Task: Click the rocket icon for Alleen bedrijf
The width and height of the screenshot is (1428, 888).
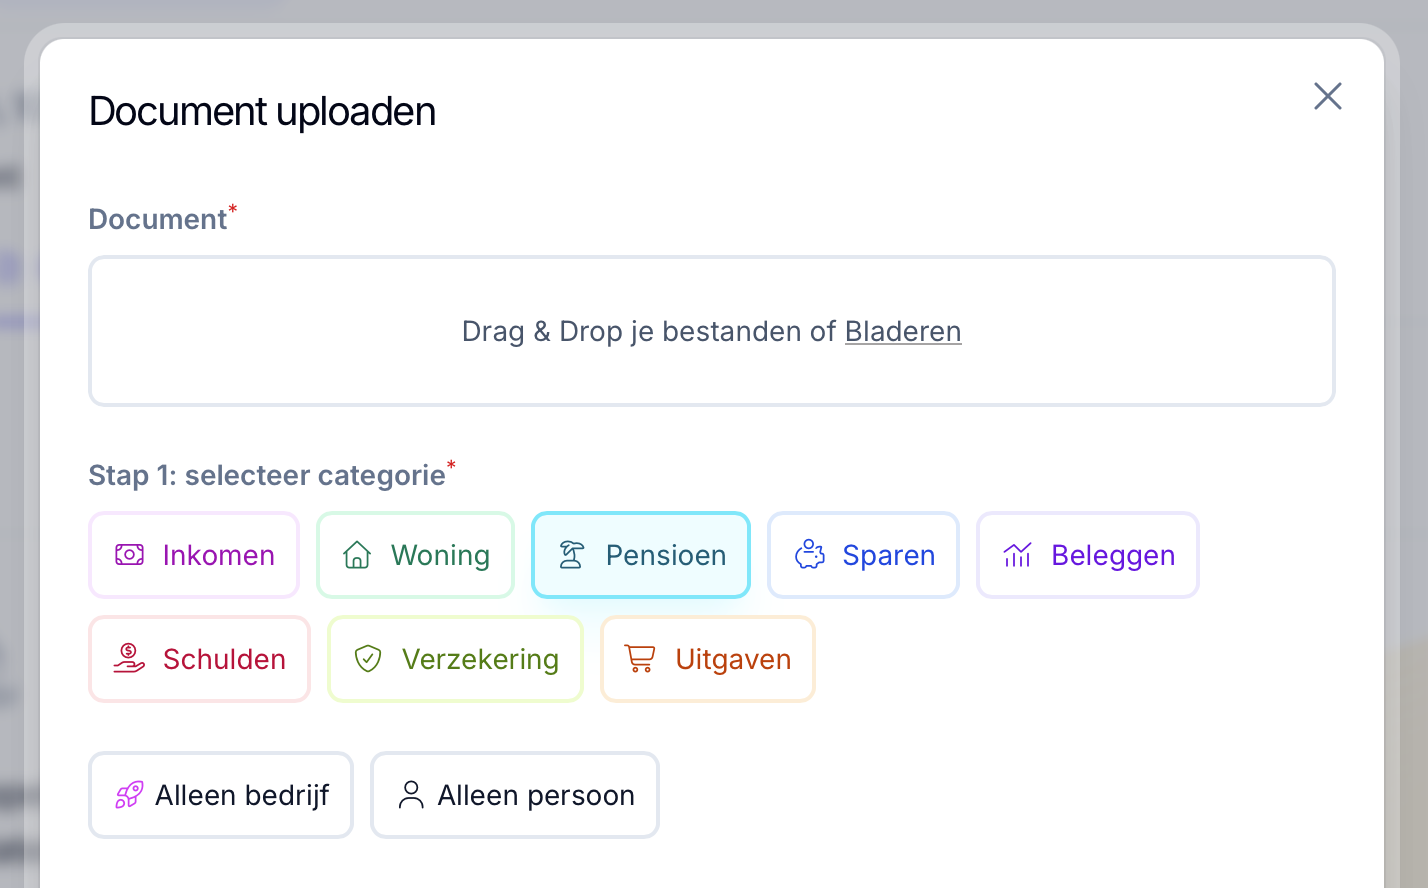Action: [x=129, y=795]
